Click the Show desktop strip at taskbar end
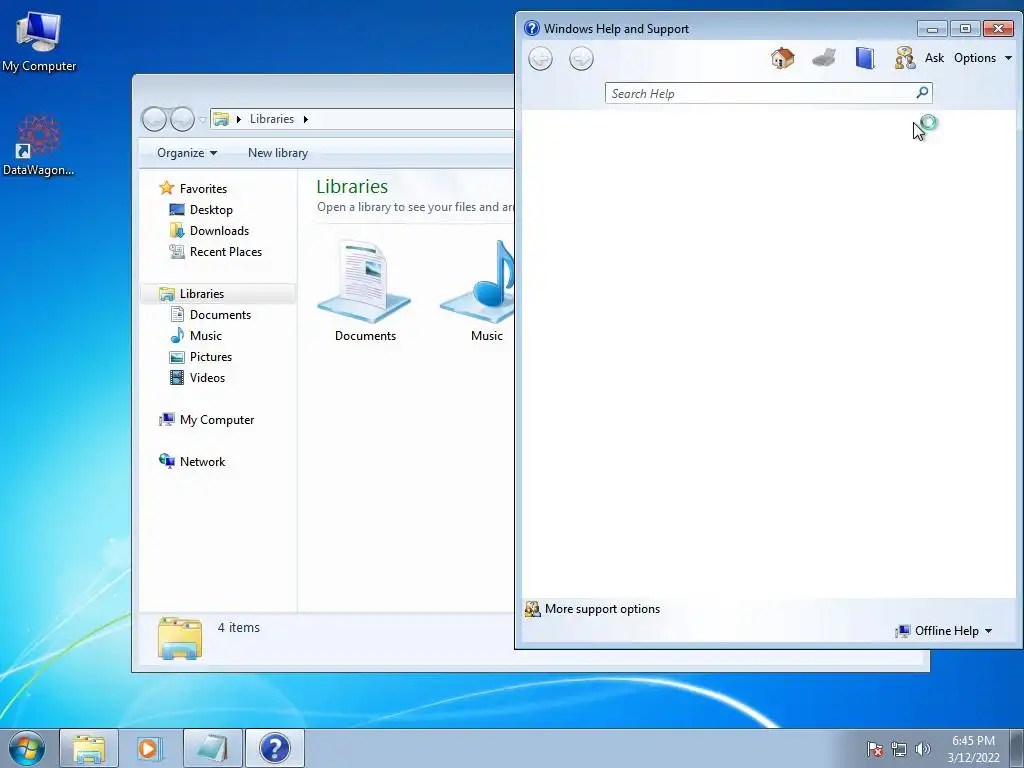This screenshot has width=1024, height=768. pos(1017,748)
